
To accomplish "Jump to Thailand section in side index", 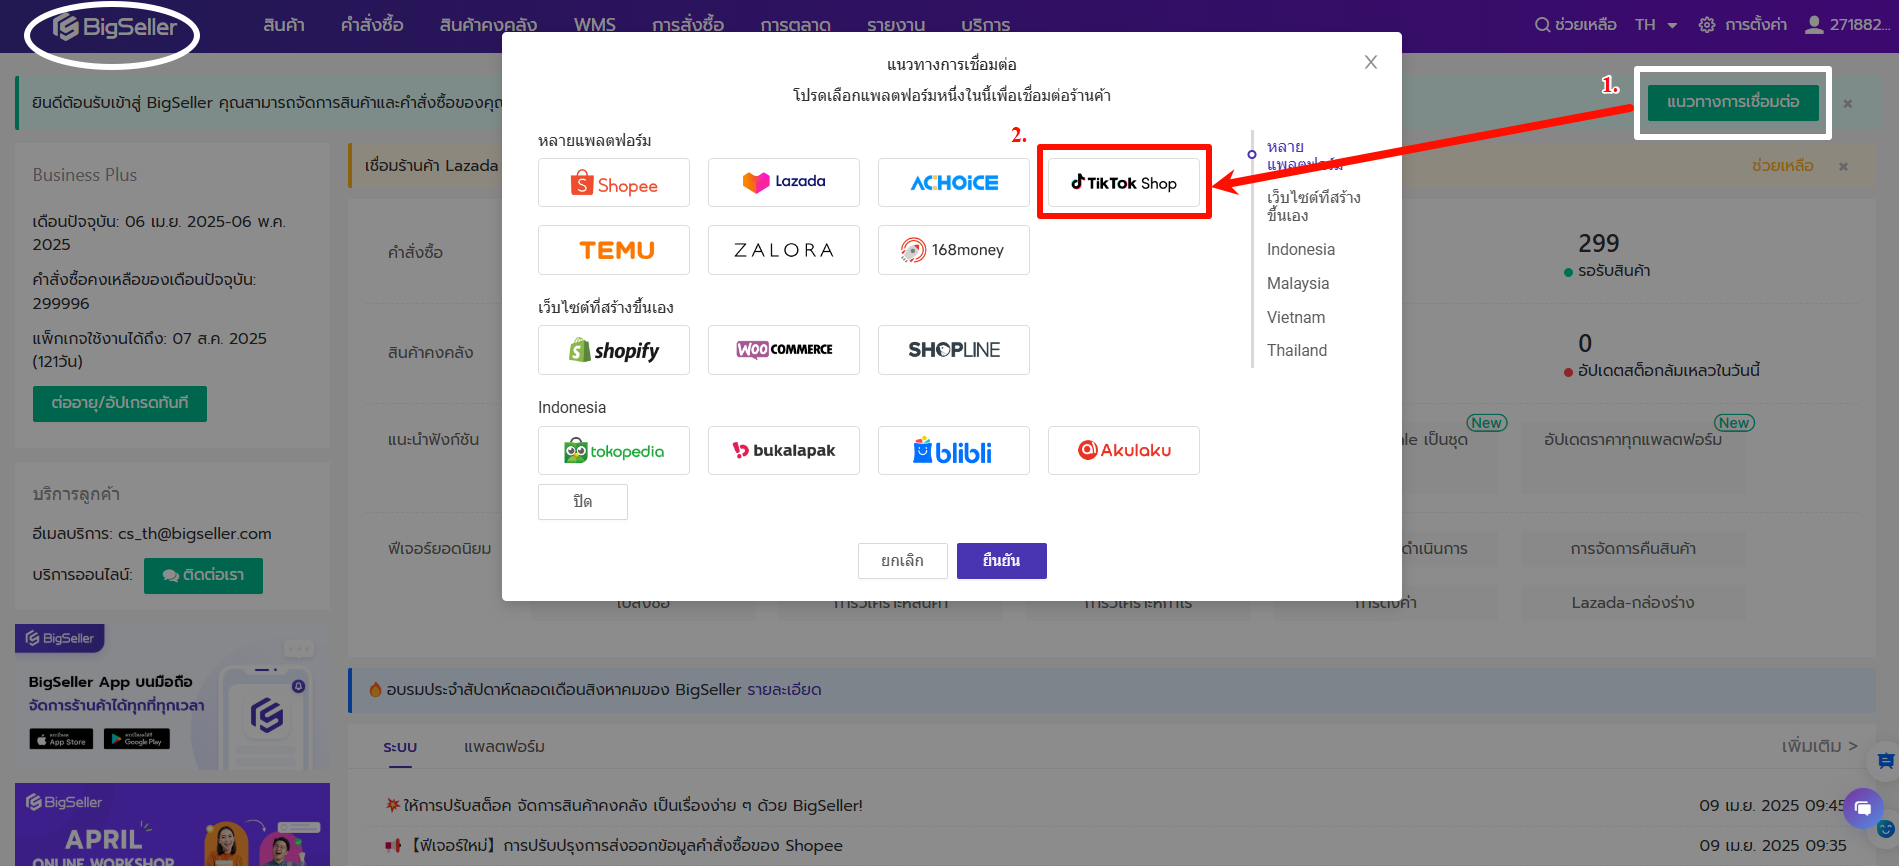I will (x=1297, y=351).
